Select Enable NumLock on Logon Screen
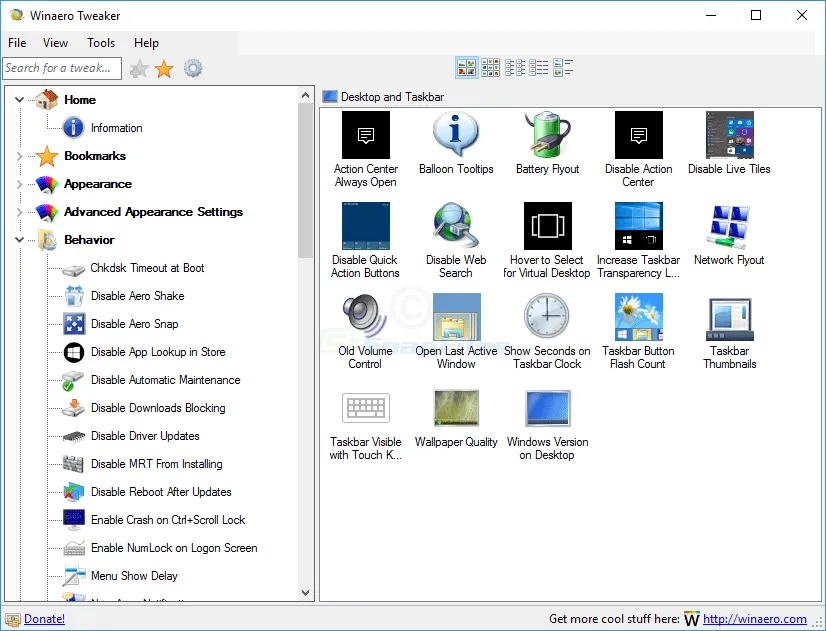This screenshot has height=631, width=826. [174, 548]
